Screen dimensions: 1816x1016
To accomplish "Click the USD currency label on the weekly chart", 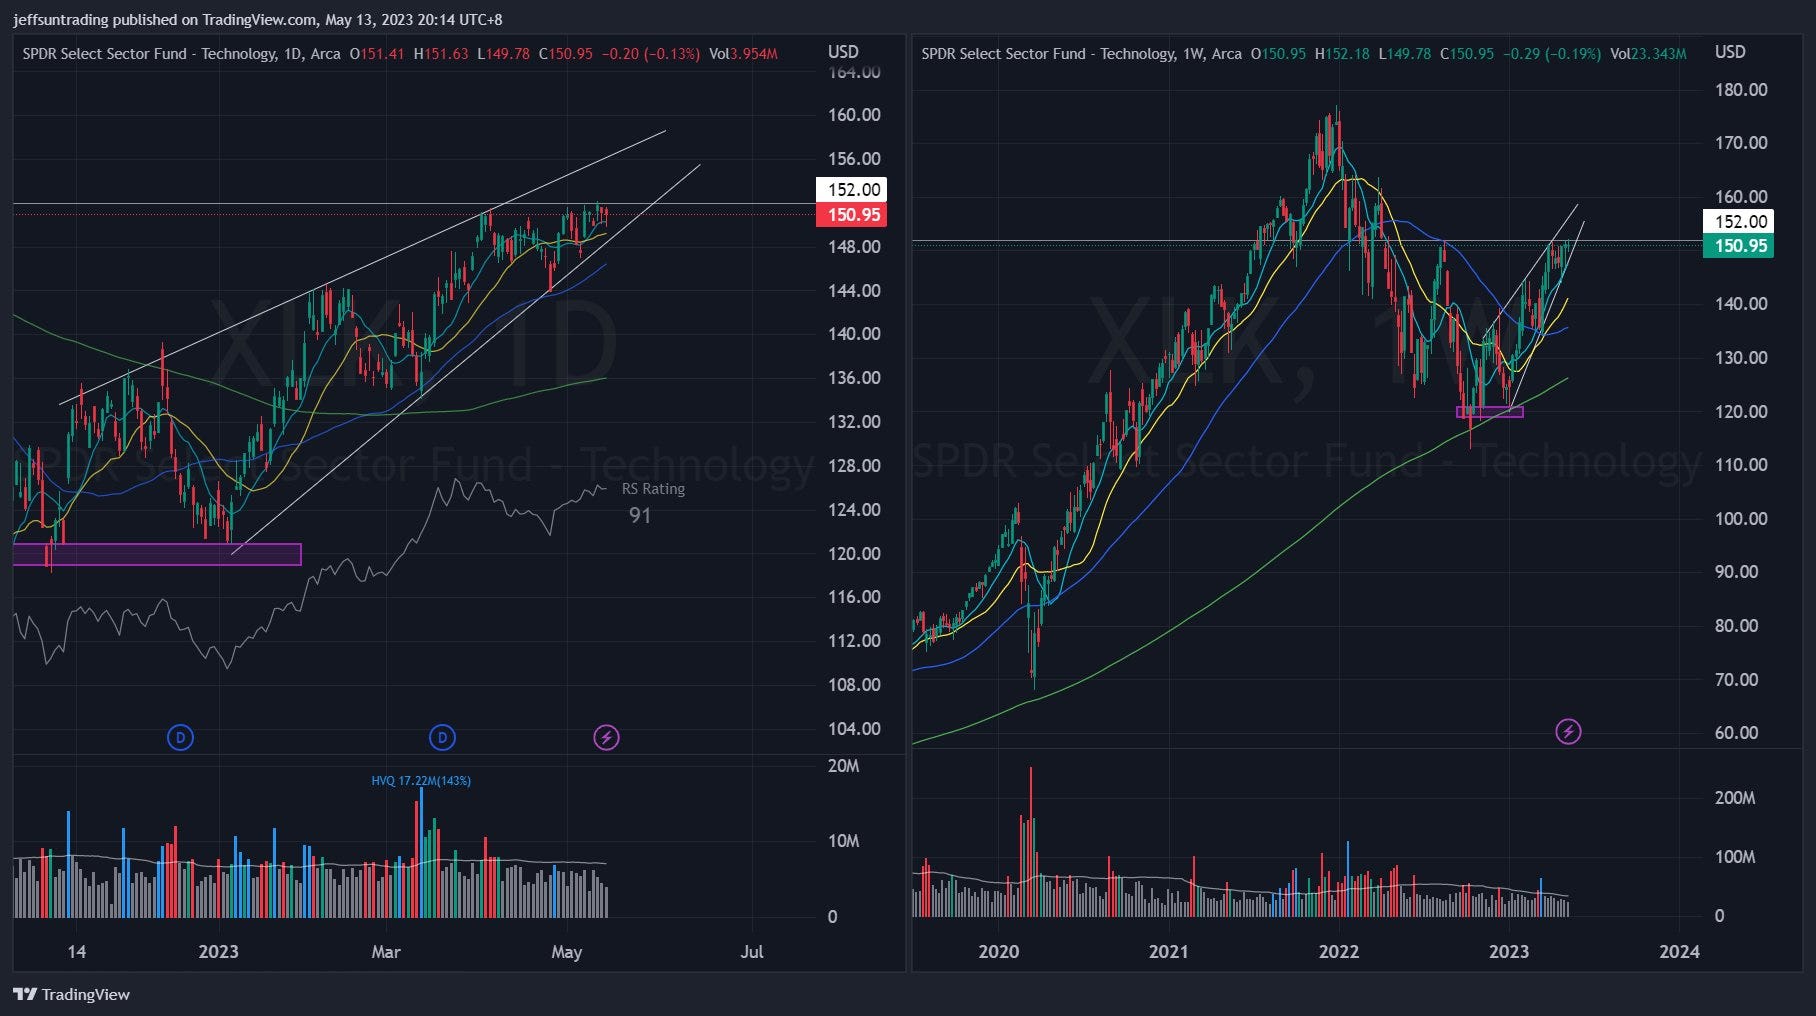I will coord(1730,52).
